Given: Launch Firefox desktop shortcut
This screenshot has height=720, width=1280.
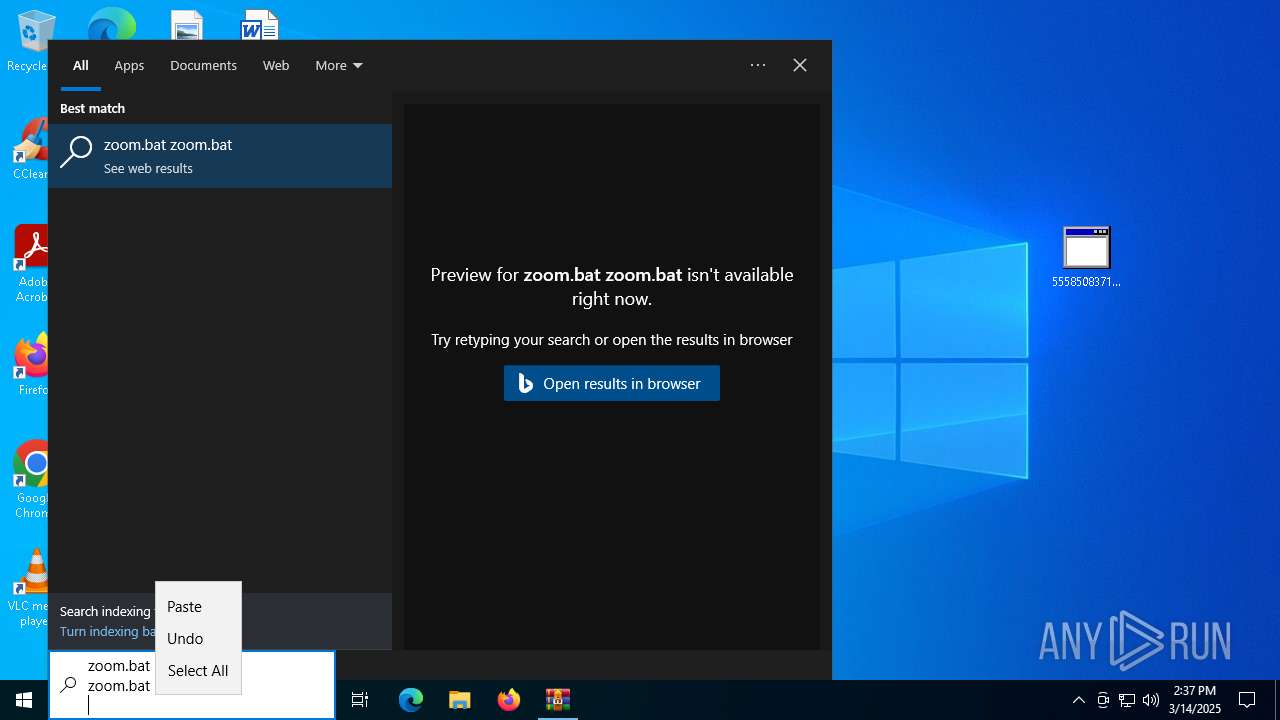Looking at the screenshot, I should click(32, 364).
